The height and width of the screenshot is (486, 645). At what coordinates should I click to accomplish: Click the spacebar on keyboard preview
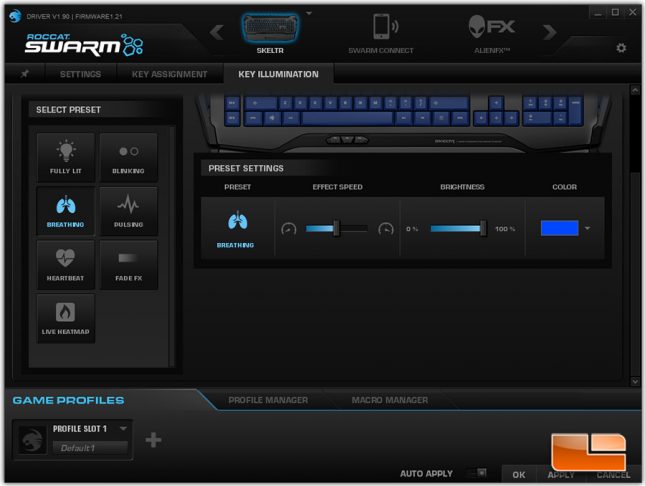(x=347, y=119)
